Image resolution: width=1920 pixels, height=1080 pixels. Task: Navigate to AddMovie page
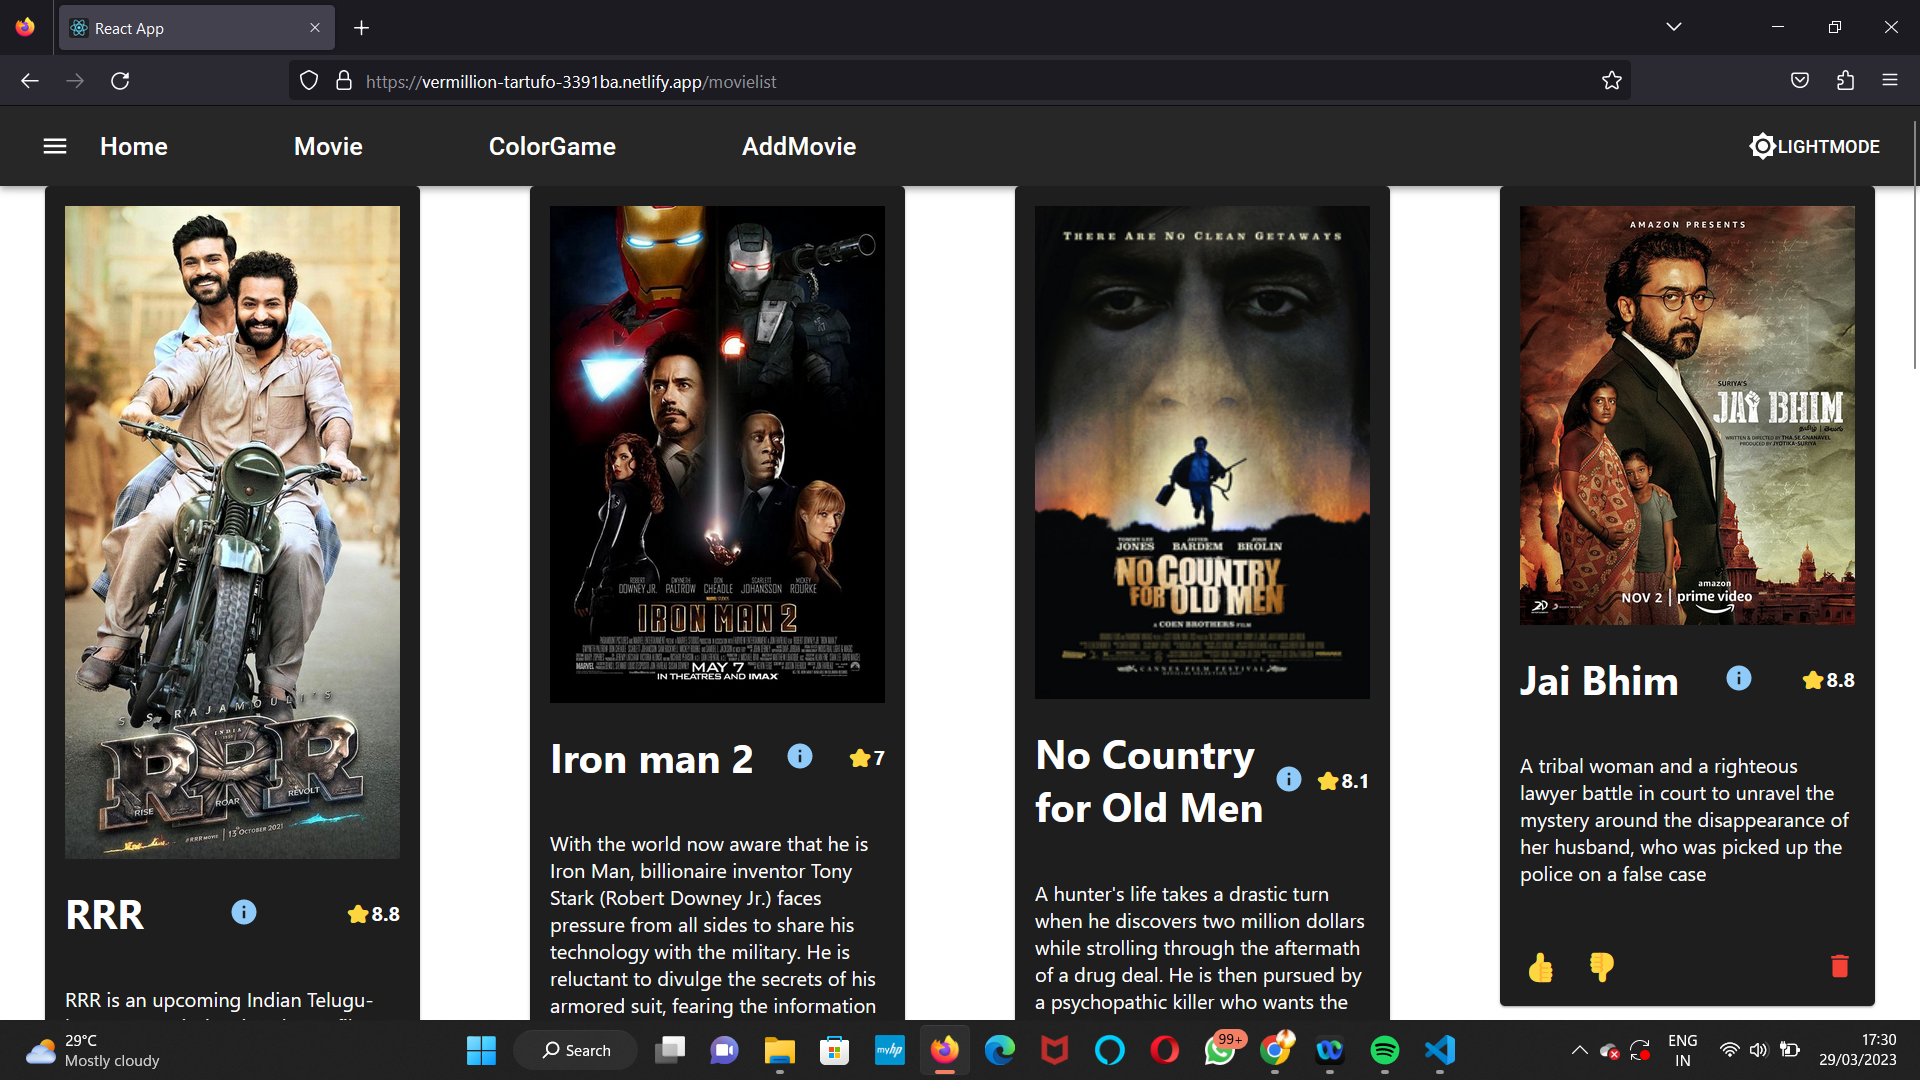(799, 146)
